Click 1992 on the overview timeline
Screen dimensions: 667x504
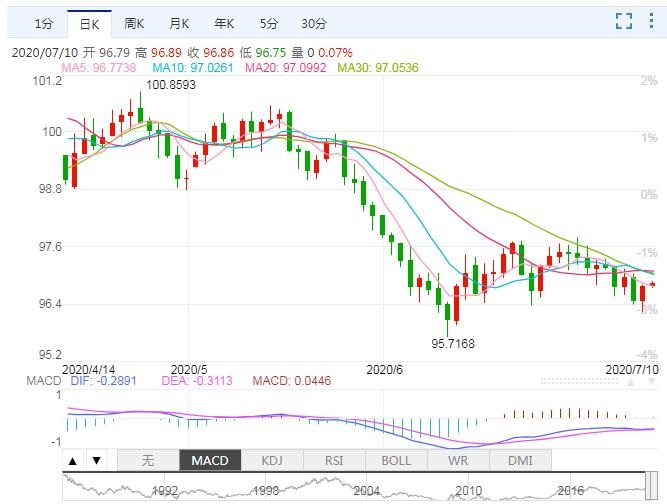click(x=165, y=491)
